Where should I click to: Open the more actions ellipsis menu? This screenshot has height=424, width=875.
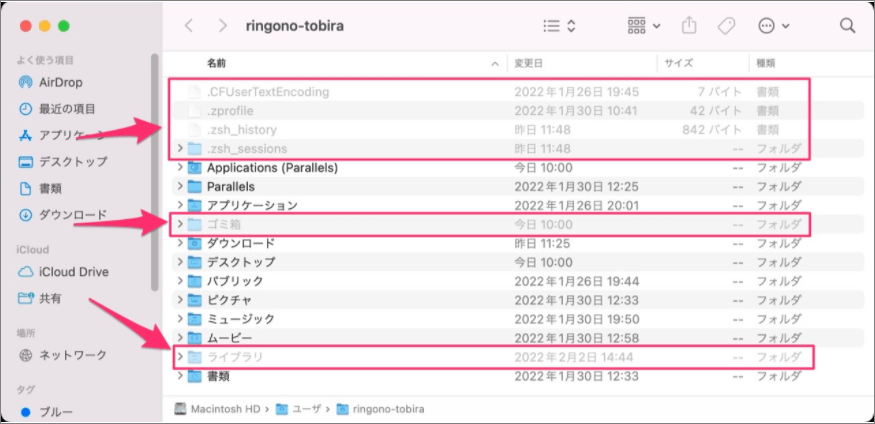click(773, 26)
